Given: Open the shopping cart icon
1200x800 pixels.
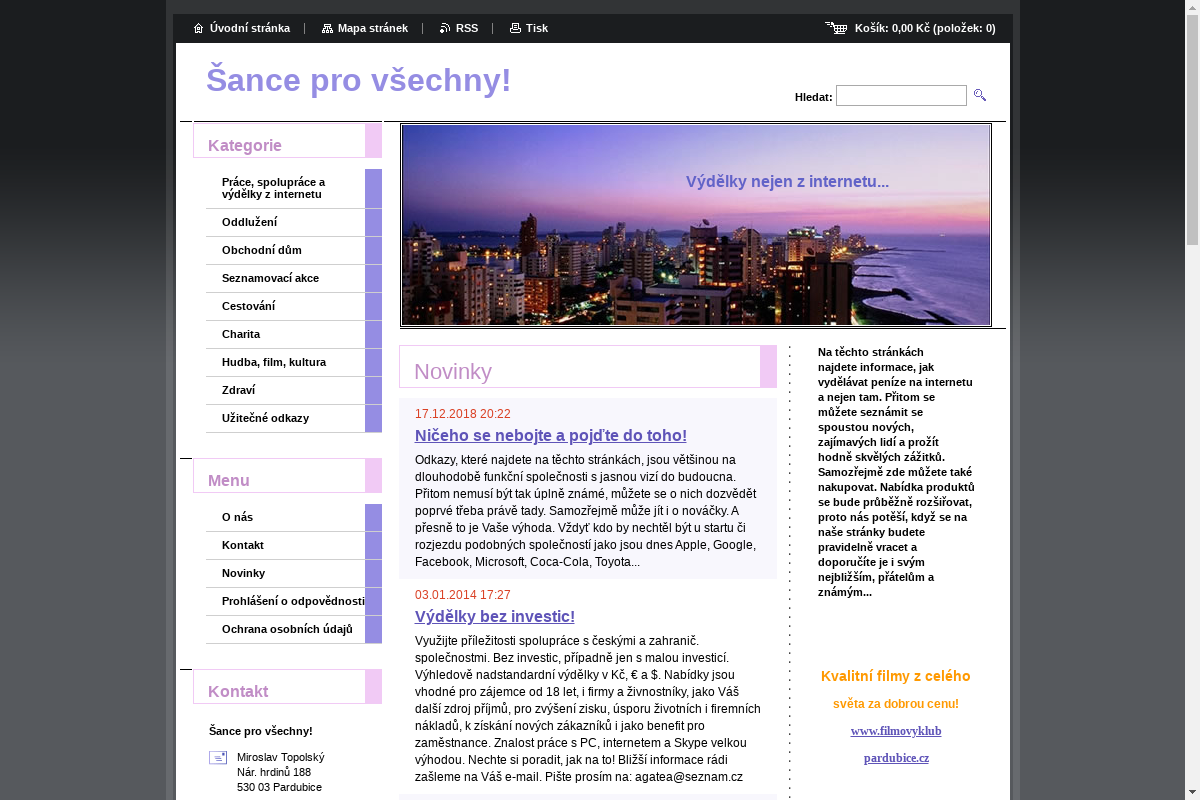Looking at the screenshot, I should pyautogui.click(x=836, y=28).
